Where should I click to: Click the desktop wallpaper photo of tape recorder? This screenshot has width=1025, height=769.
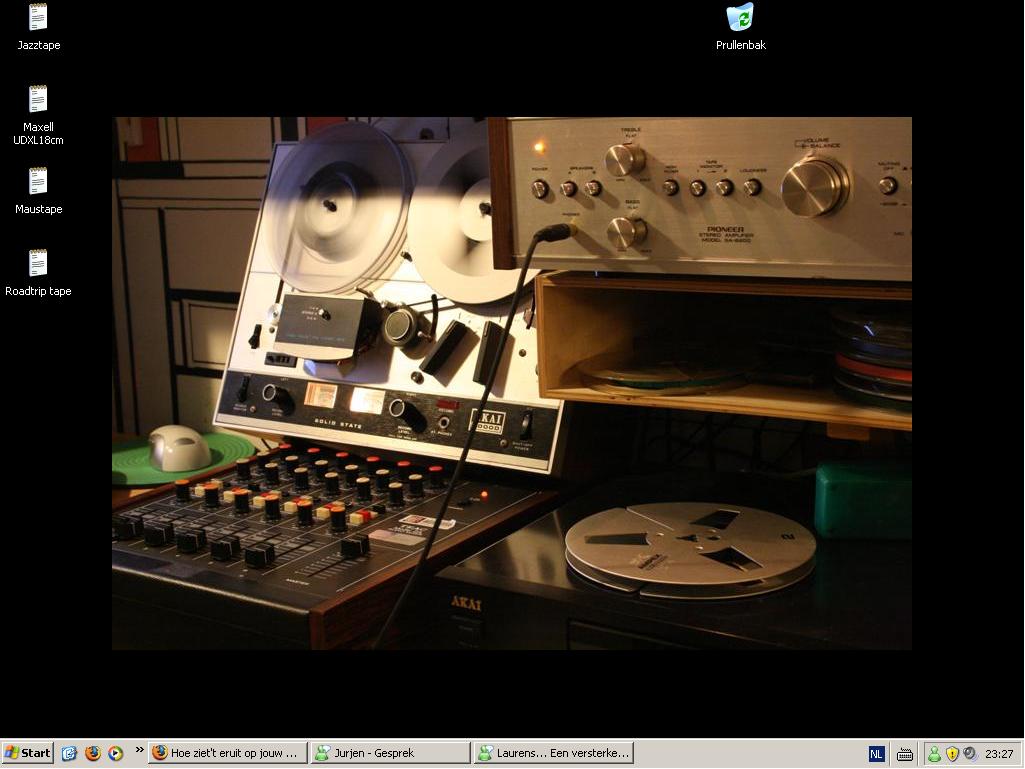511,383
